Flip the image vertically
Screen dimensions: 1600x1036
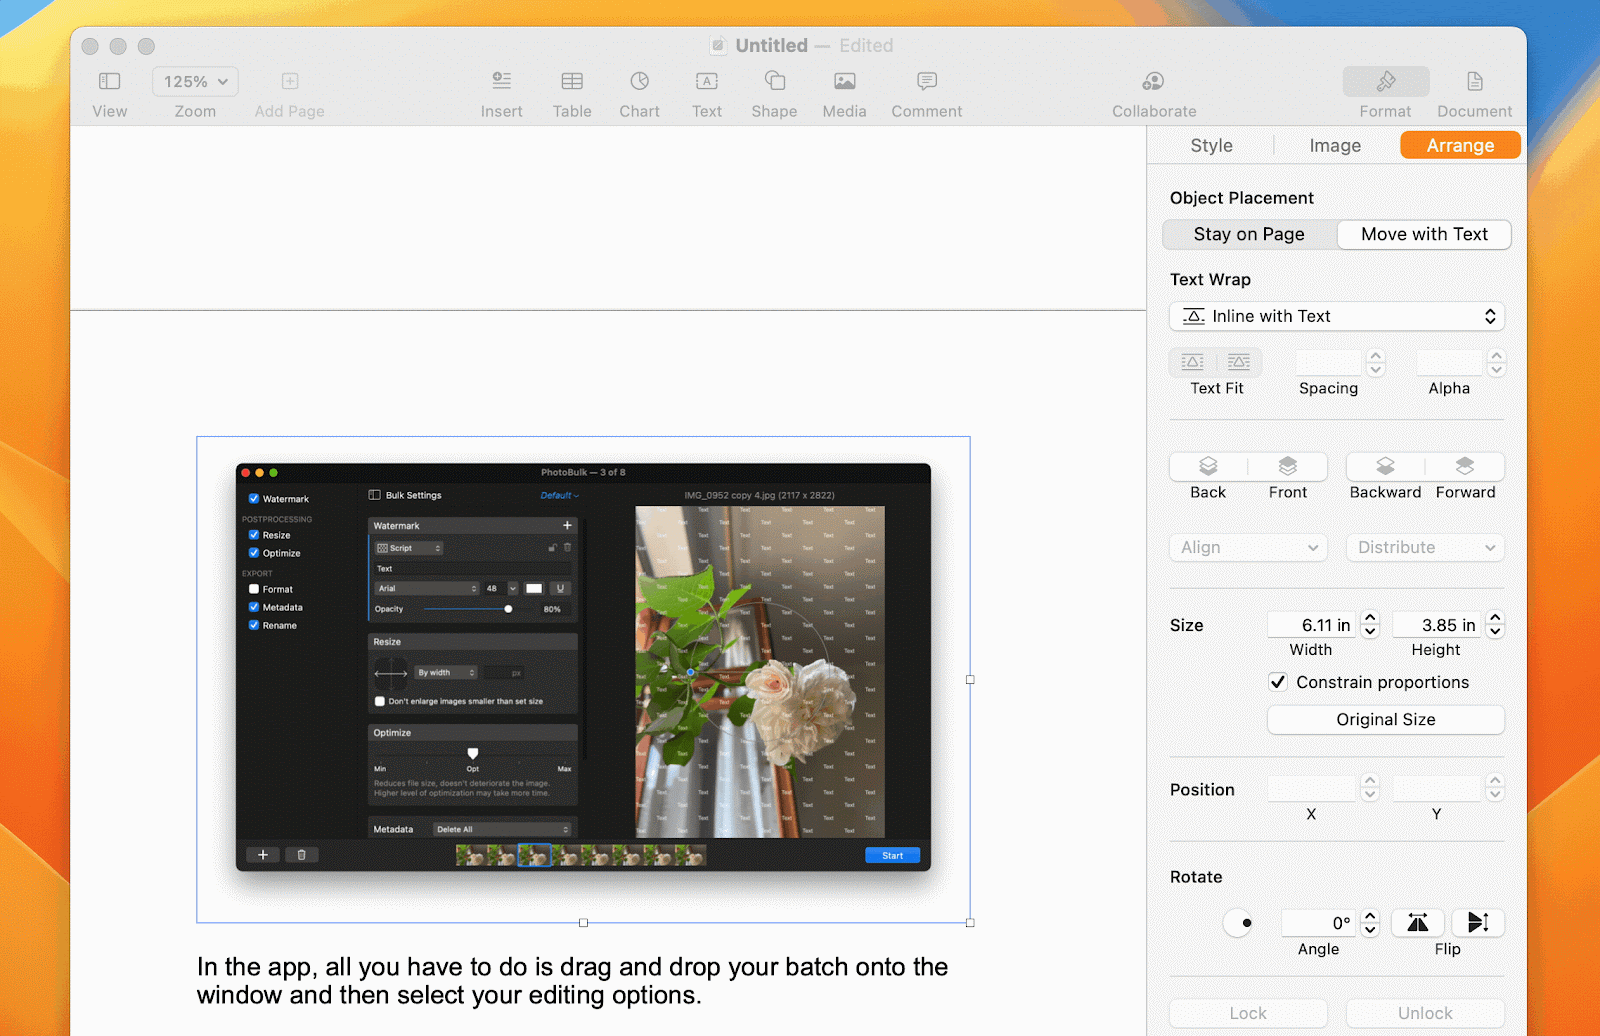pos(1478,922)
